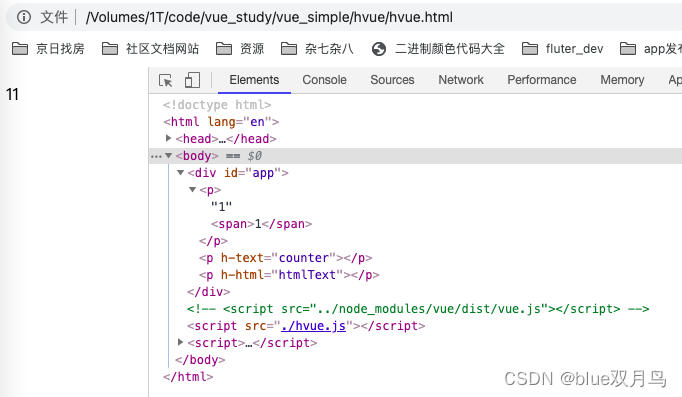
Task: Collapse the div id="app" node
Action: point(181,173)
